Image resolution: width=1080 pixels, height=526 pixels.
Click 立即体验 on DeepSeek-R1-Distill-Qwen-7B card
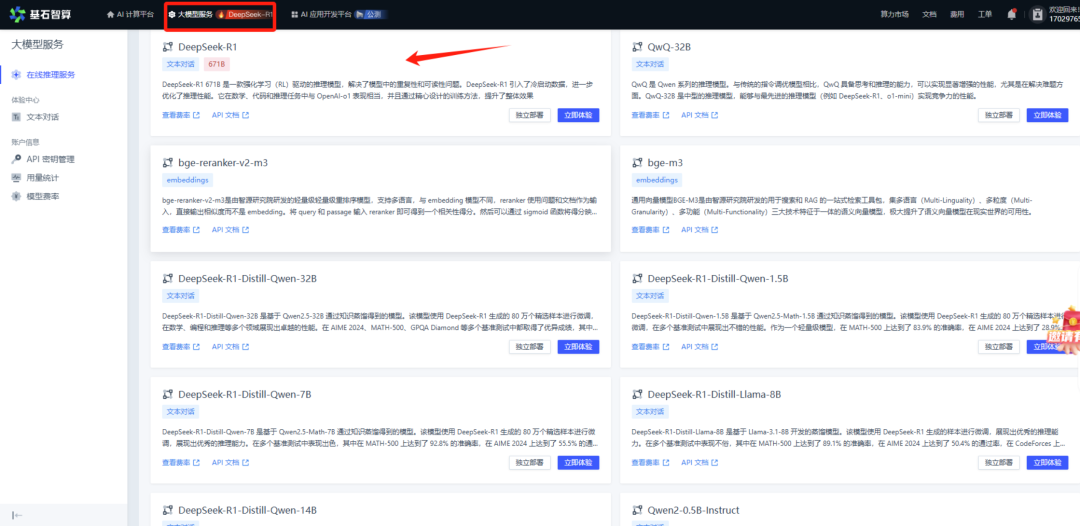coord(579,462)
